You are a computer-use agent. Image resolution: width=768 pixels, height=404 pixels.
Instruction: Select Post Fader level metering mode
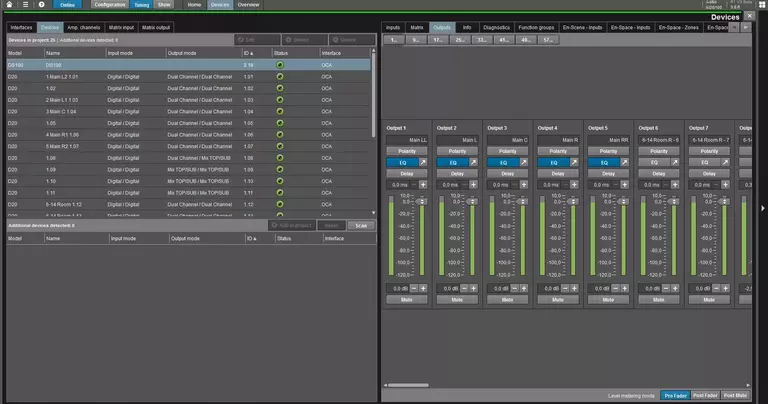click(705, 396)
